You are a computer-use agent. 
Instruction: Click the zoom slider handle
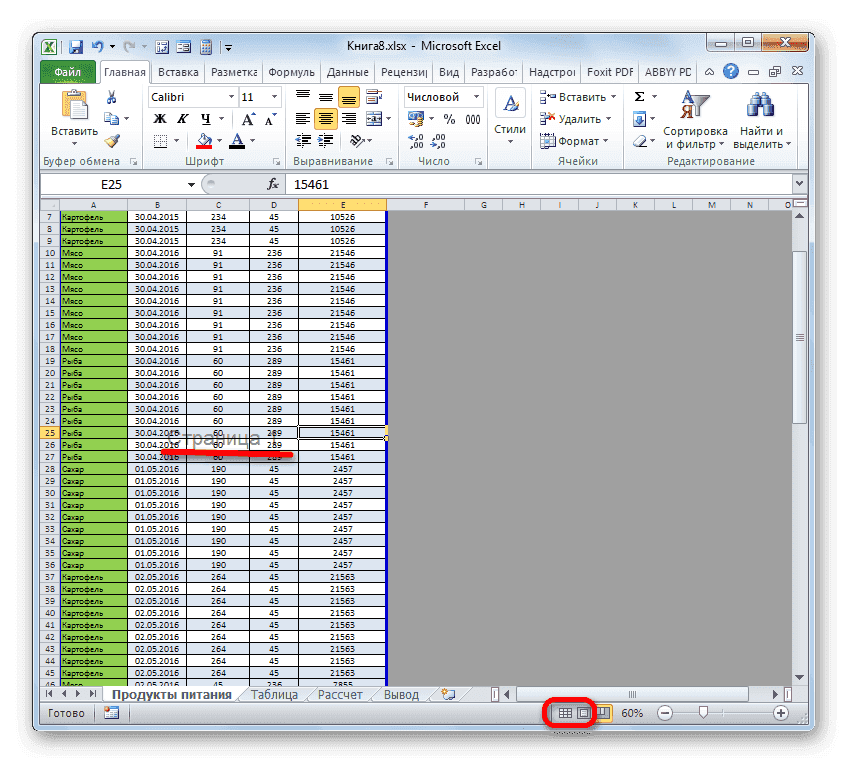click(704, 713)
